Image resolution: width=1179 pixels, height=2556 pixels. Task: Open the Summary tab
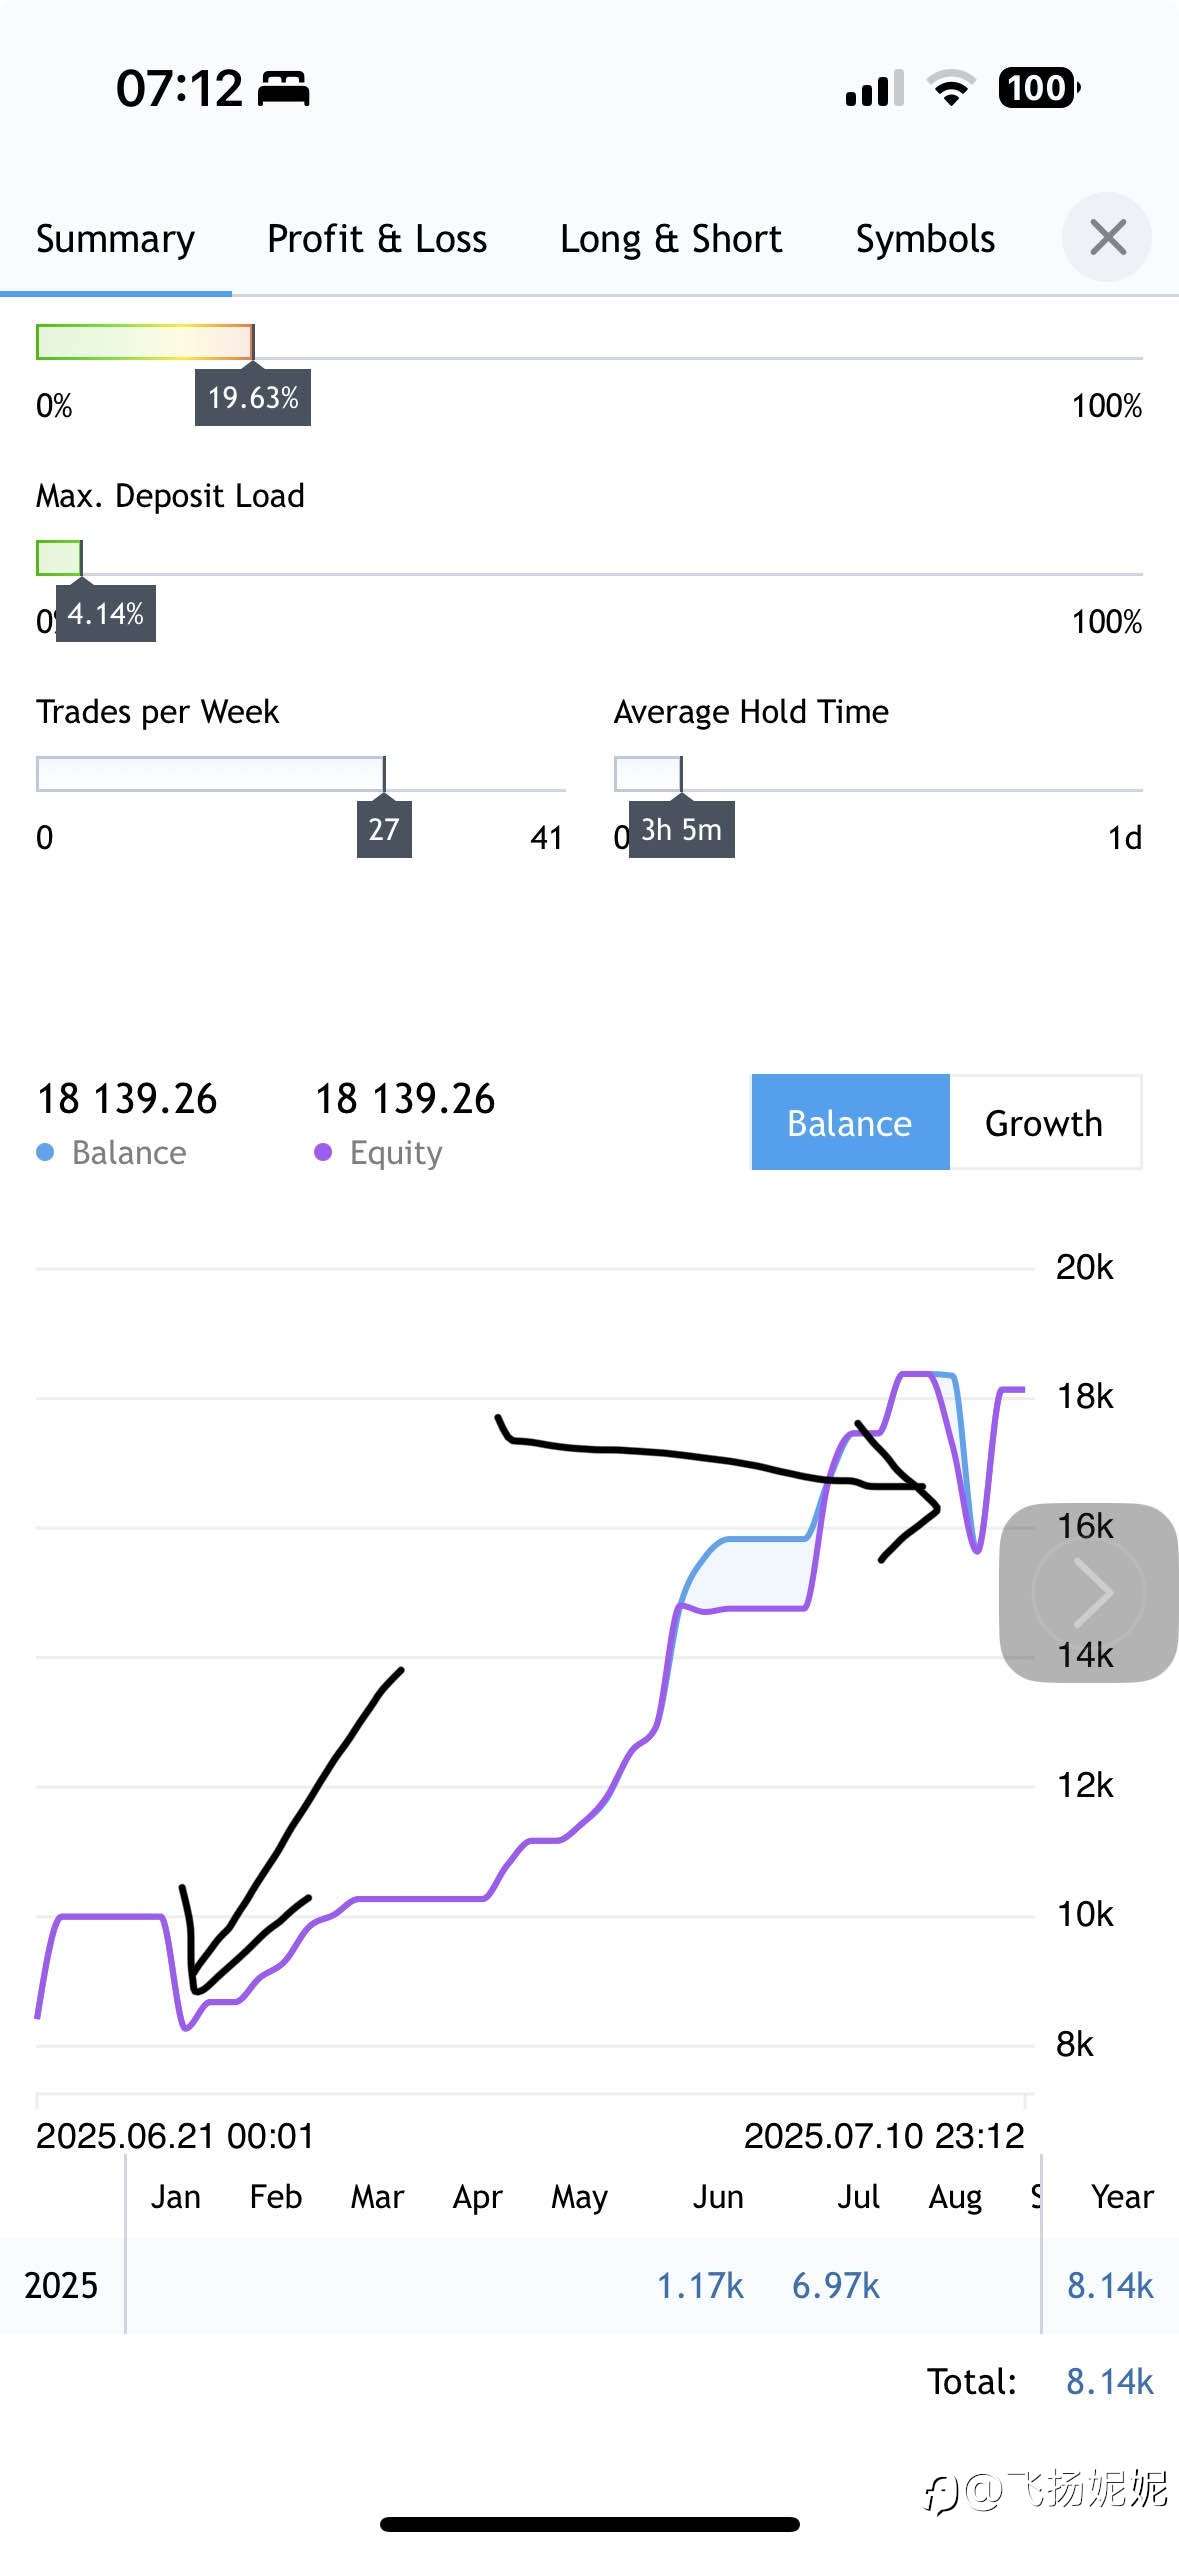tap(116, 240)
